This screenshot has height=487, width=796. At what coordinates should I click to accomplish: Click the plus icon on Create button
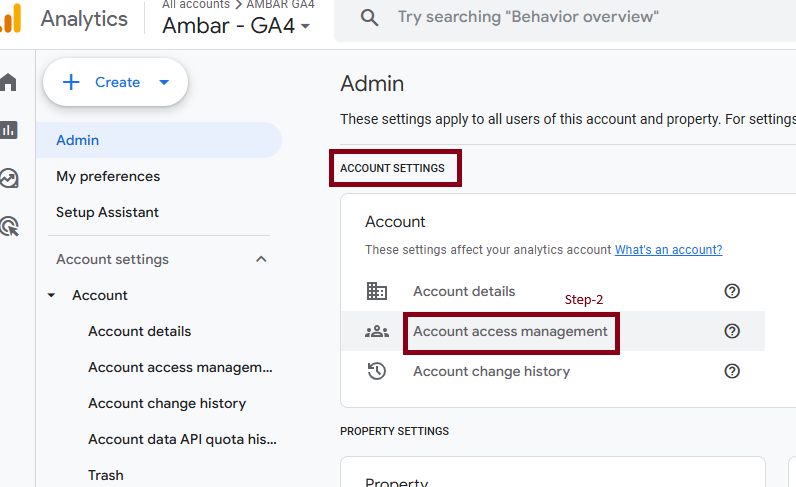[x=71, y=82]
